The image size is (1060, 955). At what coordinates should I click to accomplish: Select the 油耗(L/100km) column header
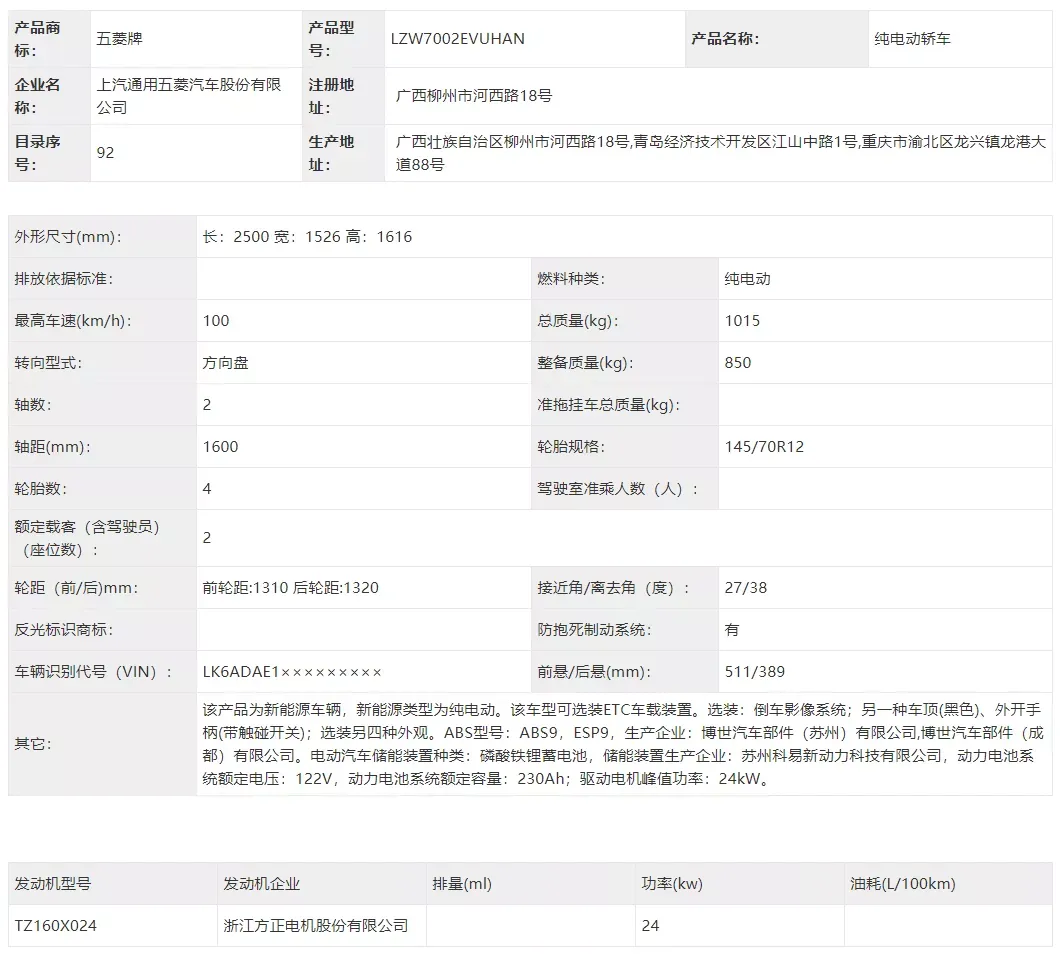902,883
